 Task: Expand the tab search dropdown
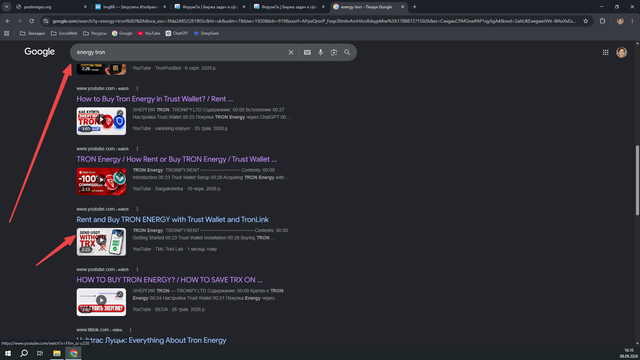7,7
